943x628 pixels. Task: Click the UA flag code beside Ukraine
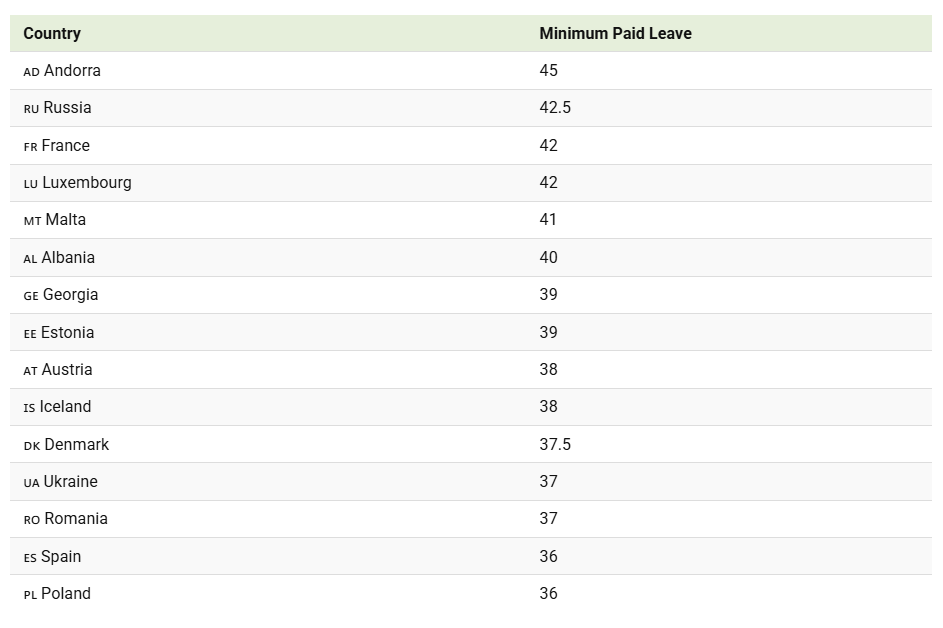[31, 483]
